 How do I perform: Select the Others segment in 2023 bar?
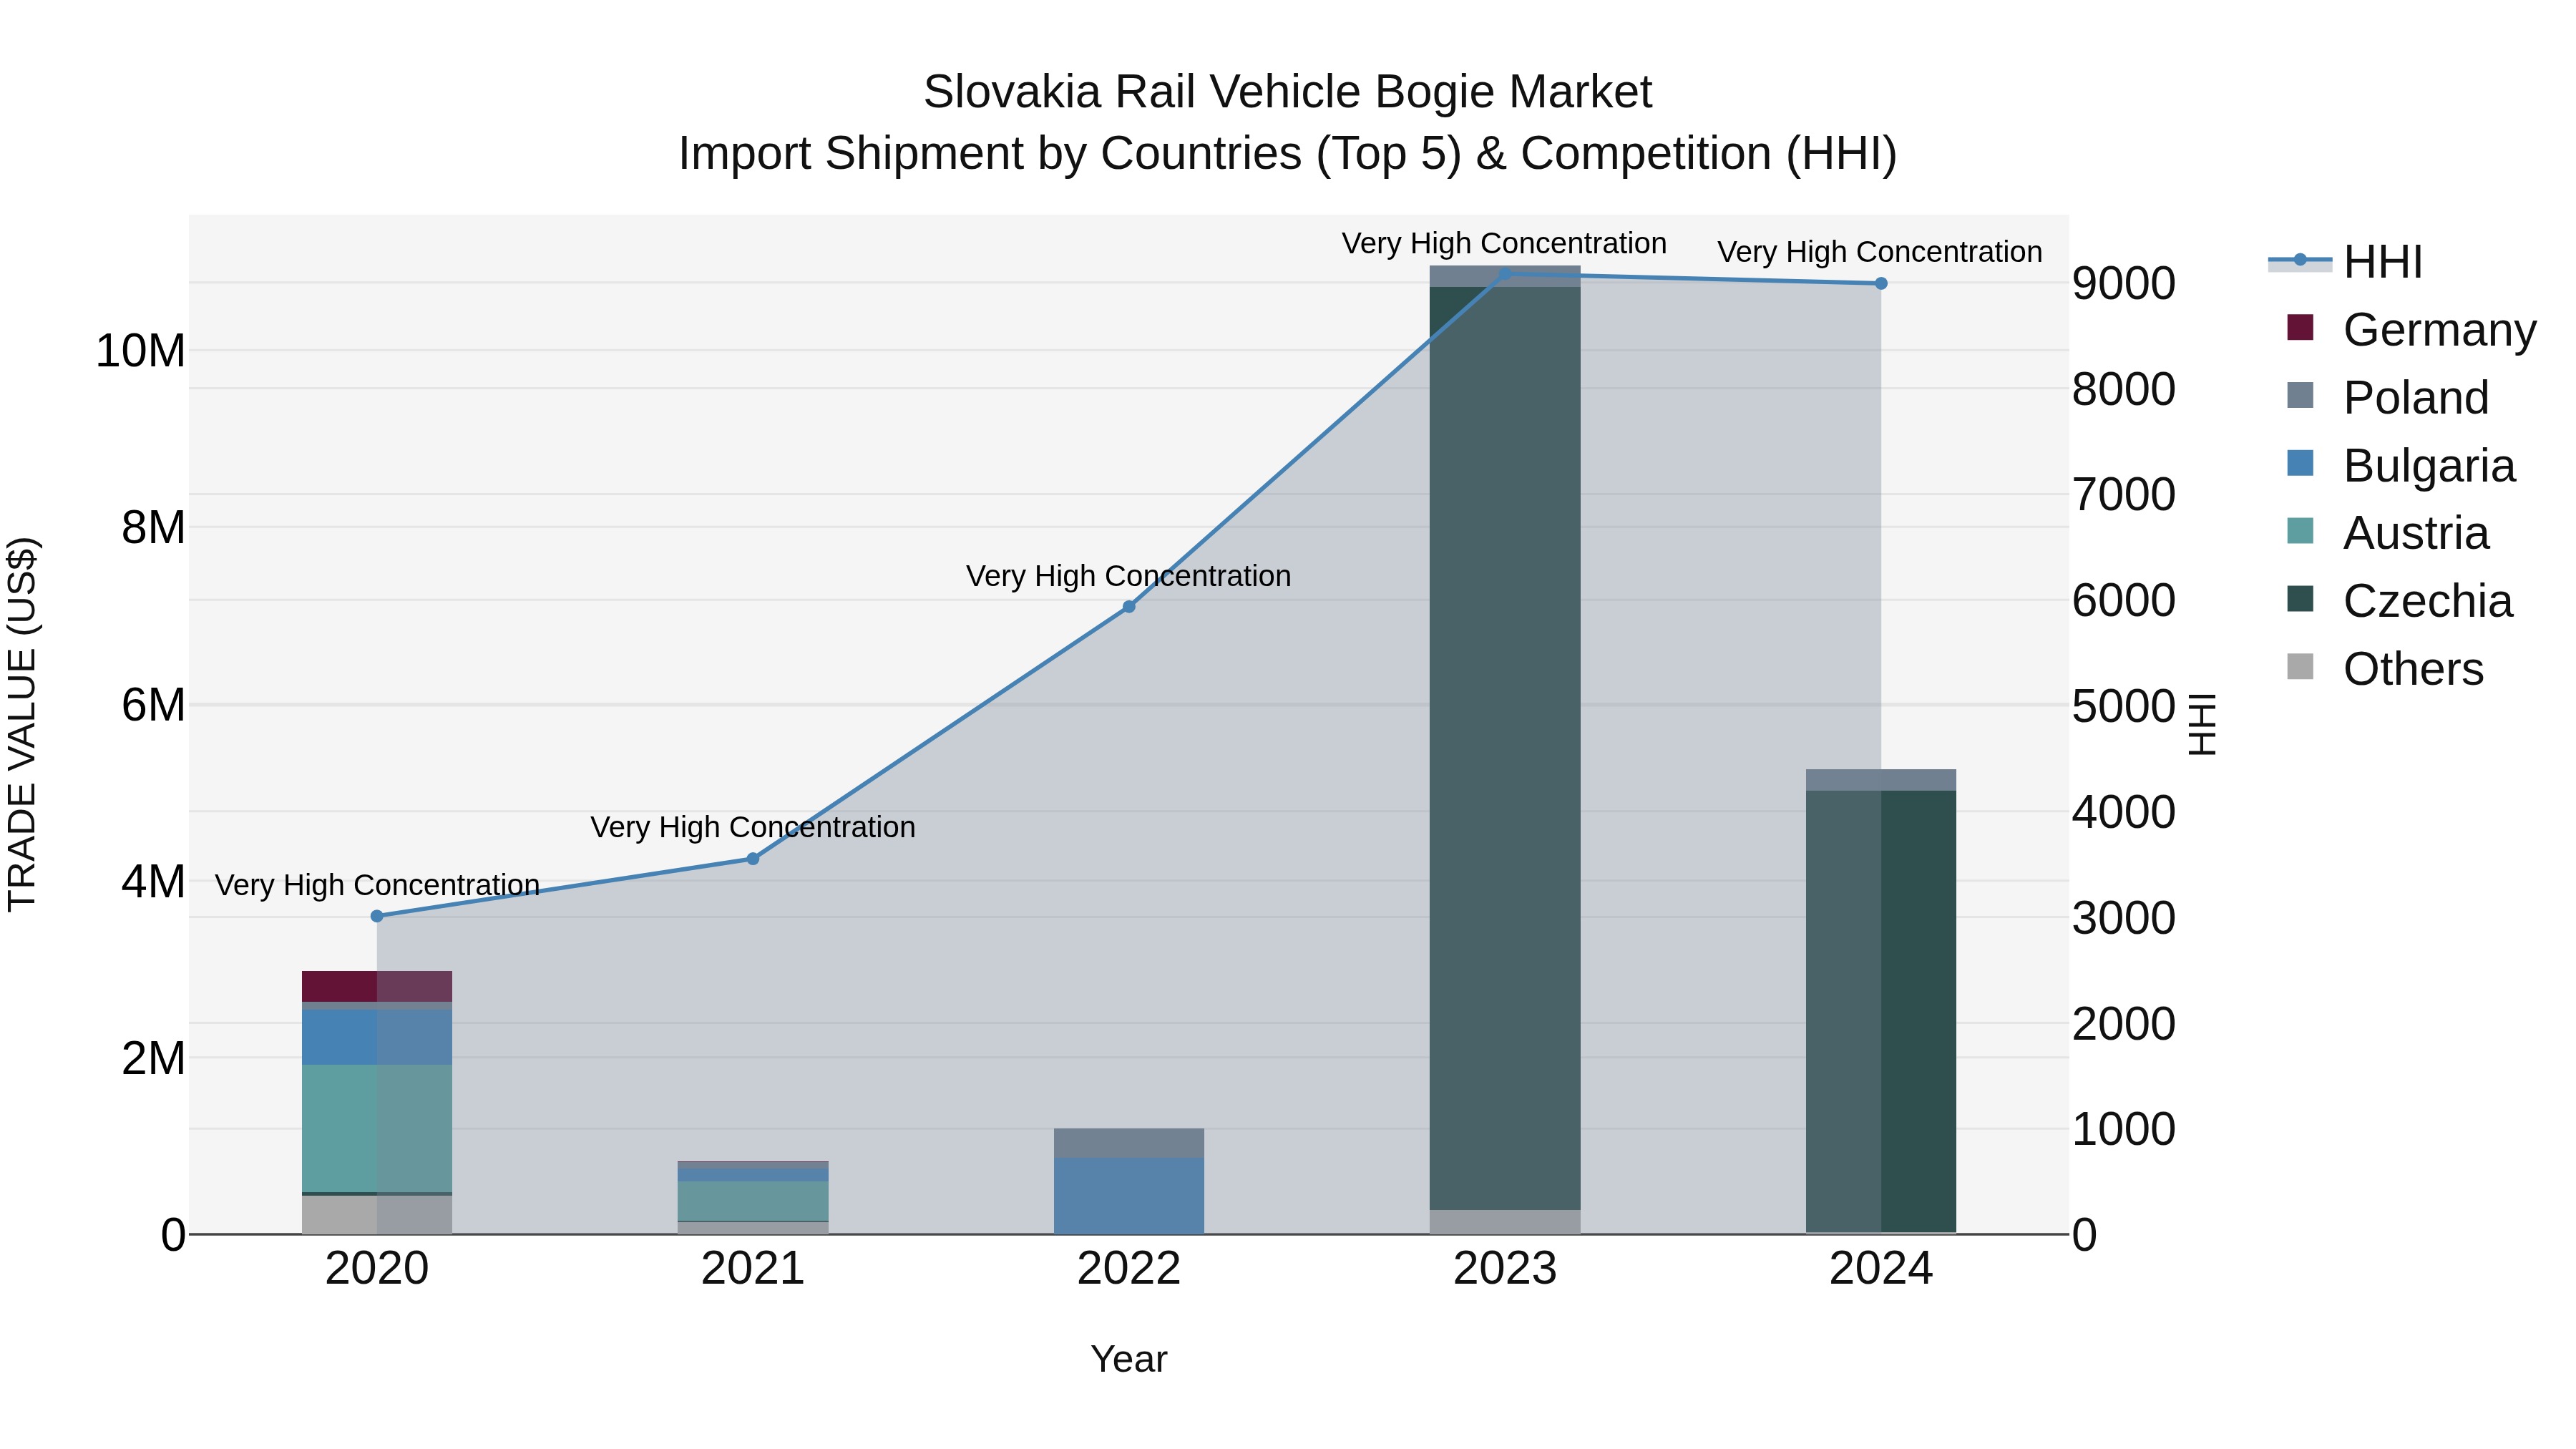click(x=1505, y=1222)
